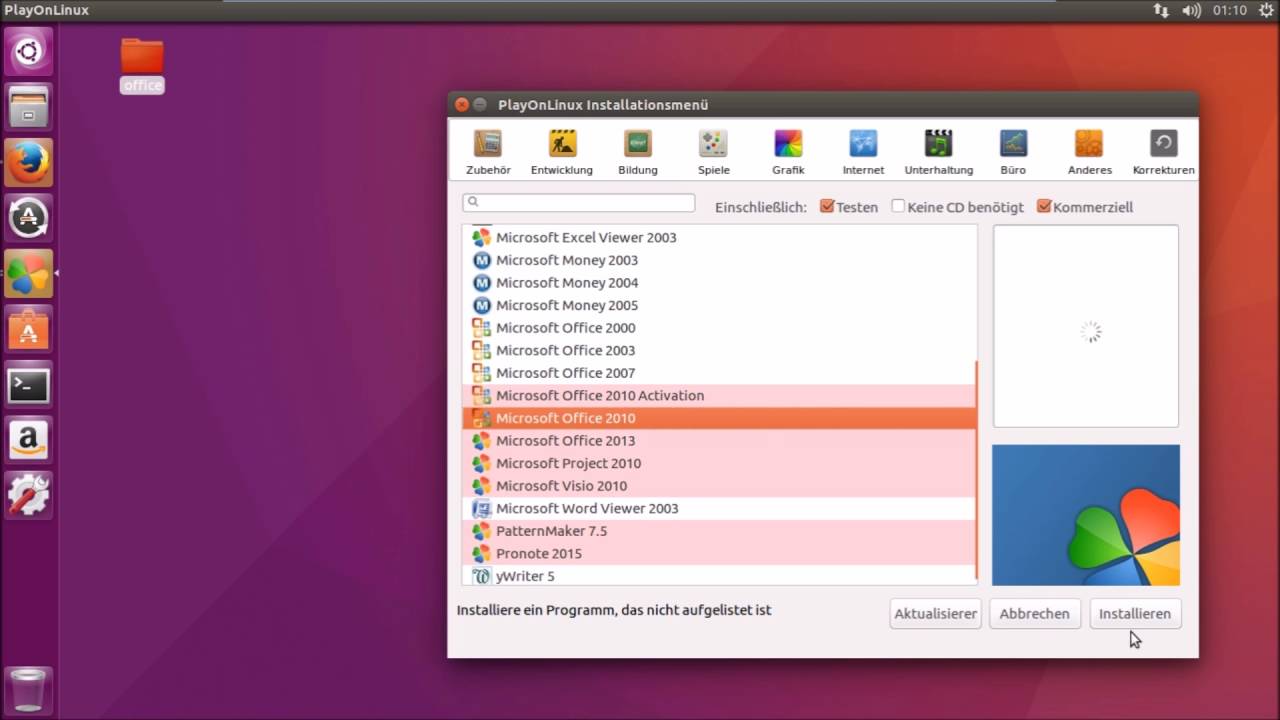Enable the Keine CD benötigt checkbox
This screenshot has height=720, width=1280.
(x=897, y=206)
